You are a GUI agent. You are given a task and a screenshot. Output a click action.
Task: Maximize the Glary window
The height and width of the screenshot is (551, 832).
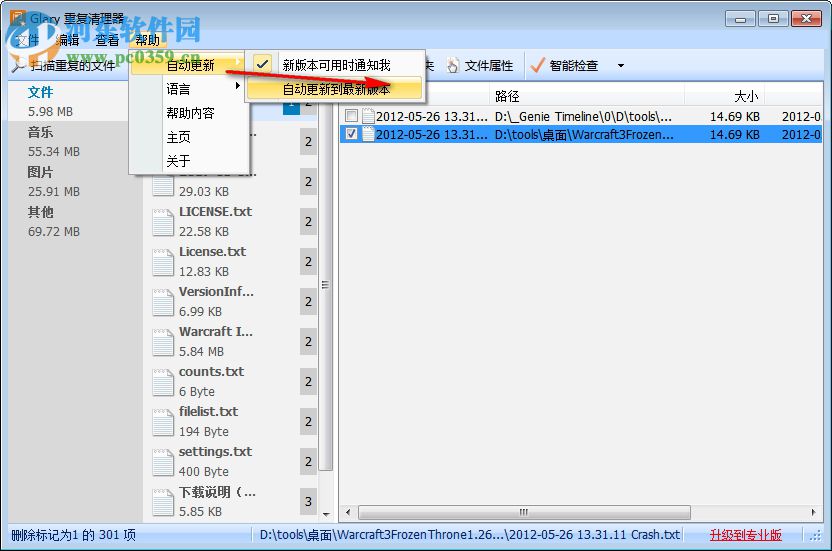coord(773,19)
